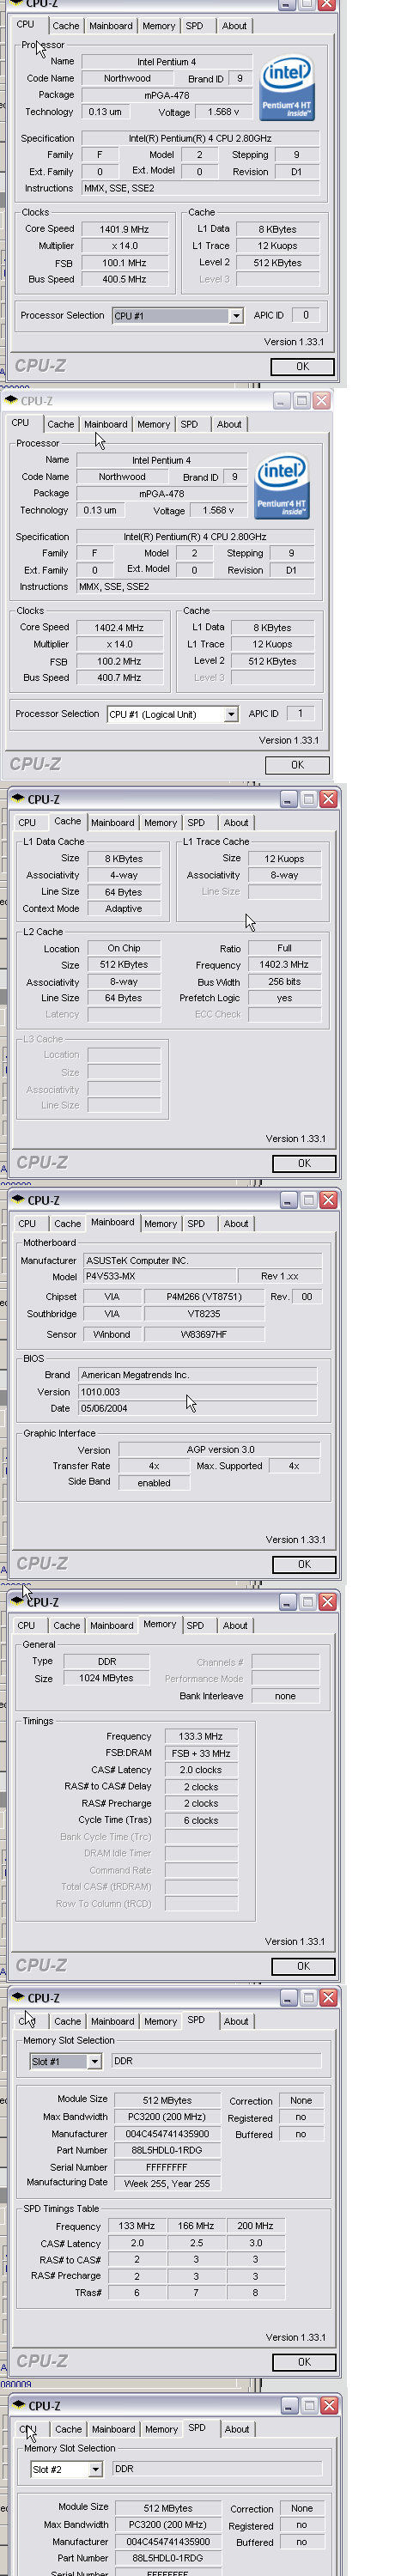Close the Mainboard tab CPU-Z window
The height and width of the screenshot is (2576, 395).
pos(328,1200)
